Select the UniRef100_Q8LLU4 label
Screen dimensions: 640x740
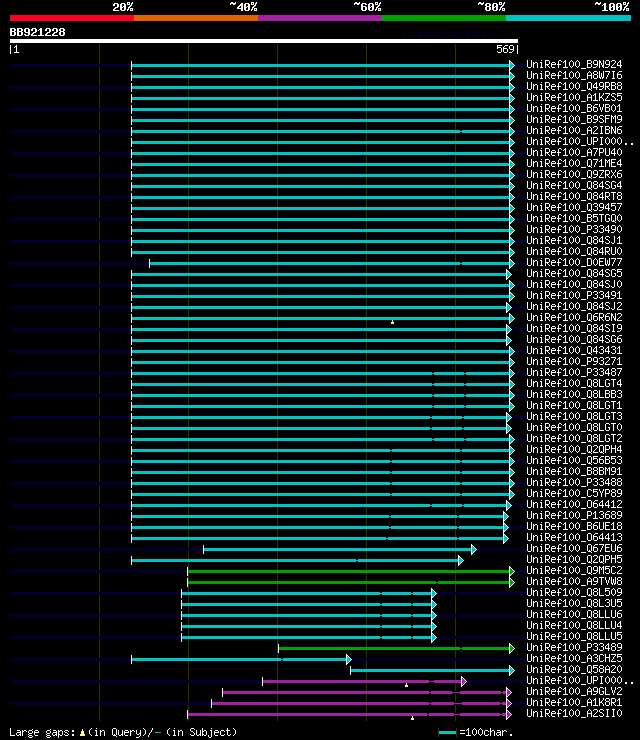click(574, 625)
